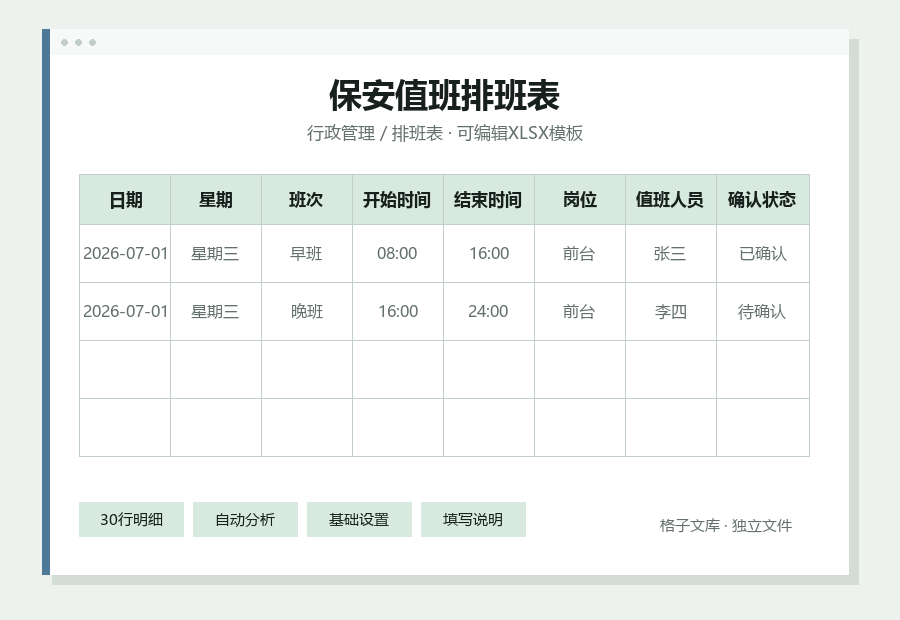Click the subtitle 行政管理 / 排班表
Image resolution: width=900 pixels, height=620 pixels.
(375, 133)
